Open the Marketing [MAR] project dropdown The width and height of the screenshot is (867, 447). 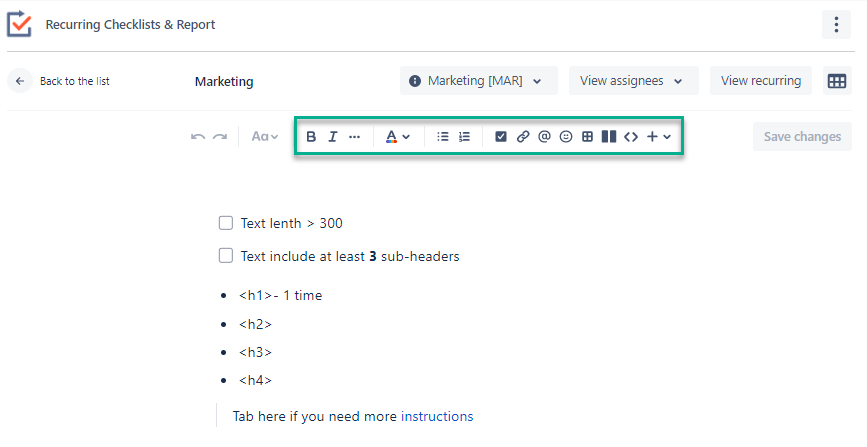coord(477,81)
